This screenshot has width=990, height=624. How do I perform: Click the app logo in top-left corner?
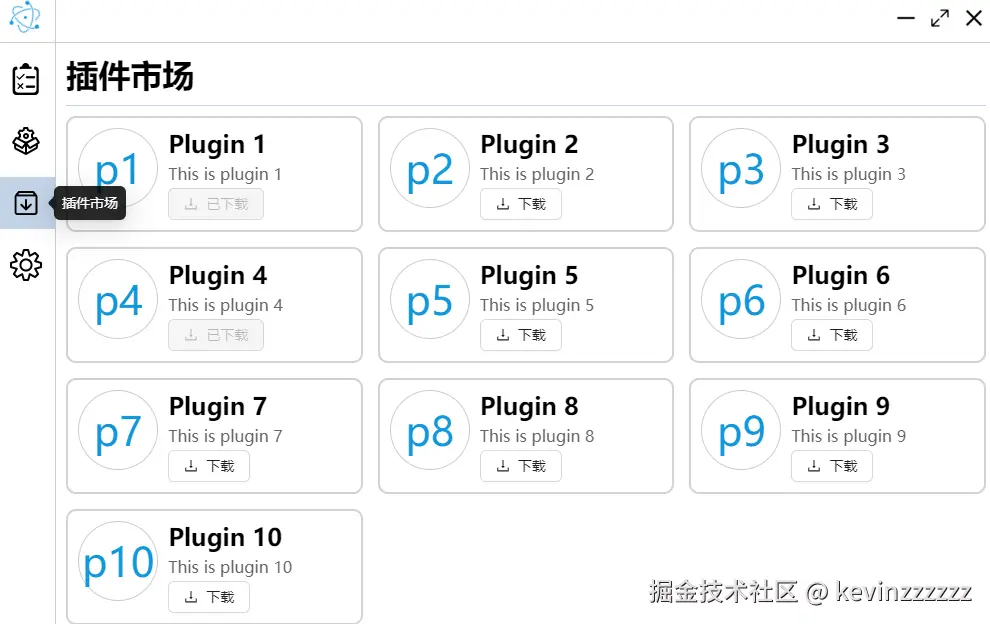coord(25,17)
